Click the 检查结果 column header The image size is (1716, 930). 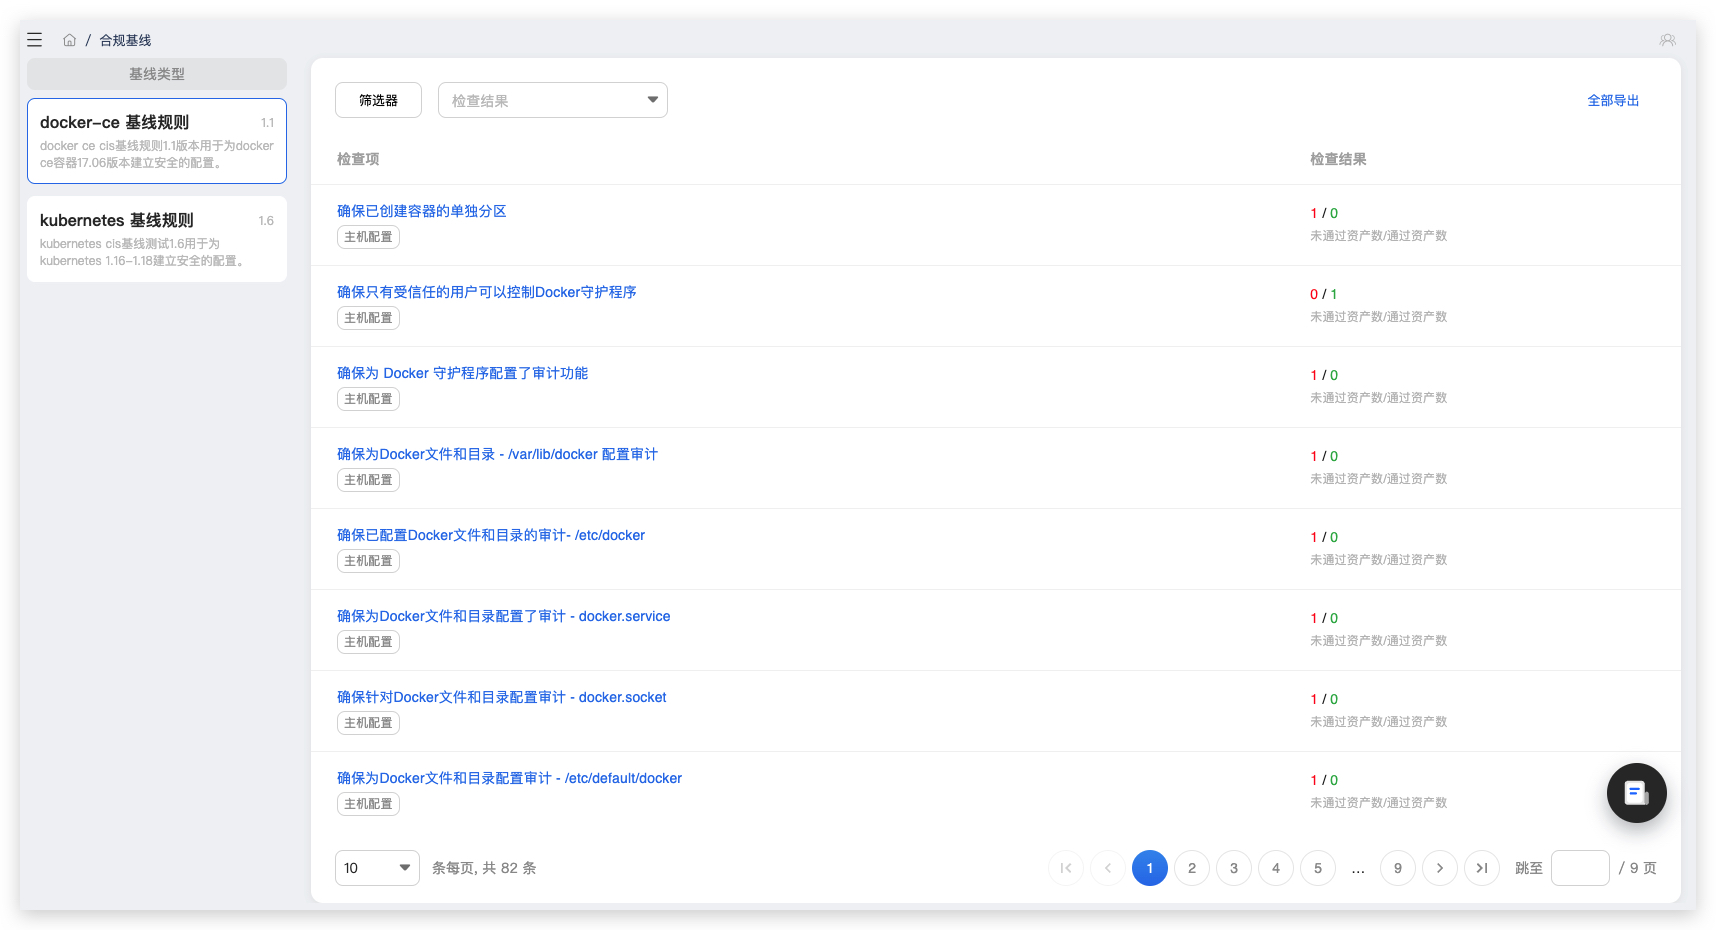[x=1338, y=159]
